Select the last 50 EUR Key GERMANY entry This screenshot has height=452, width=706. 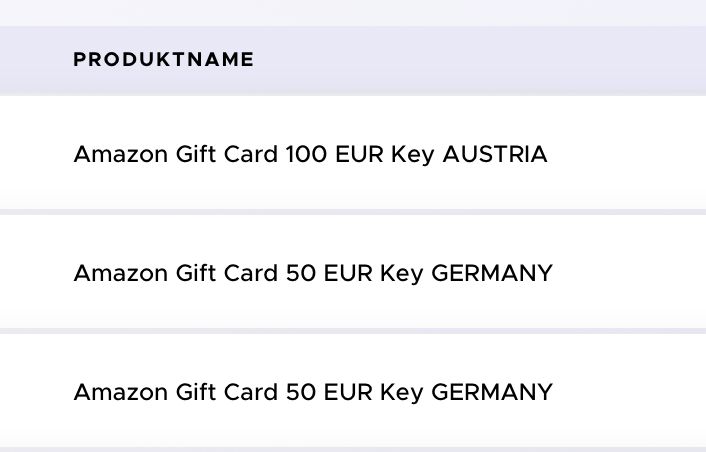coord(313,392)
